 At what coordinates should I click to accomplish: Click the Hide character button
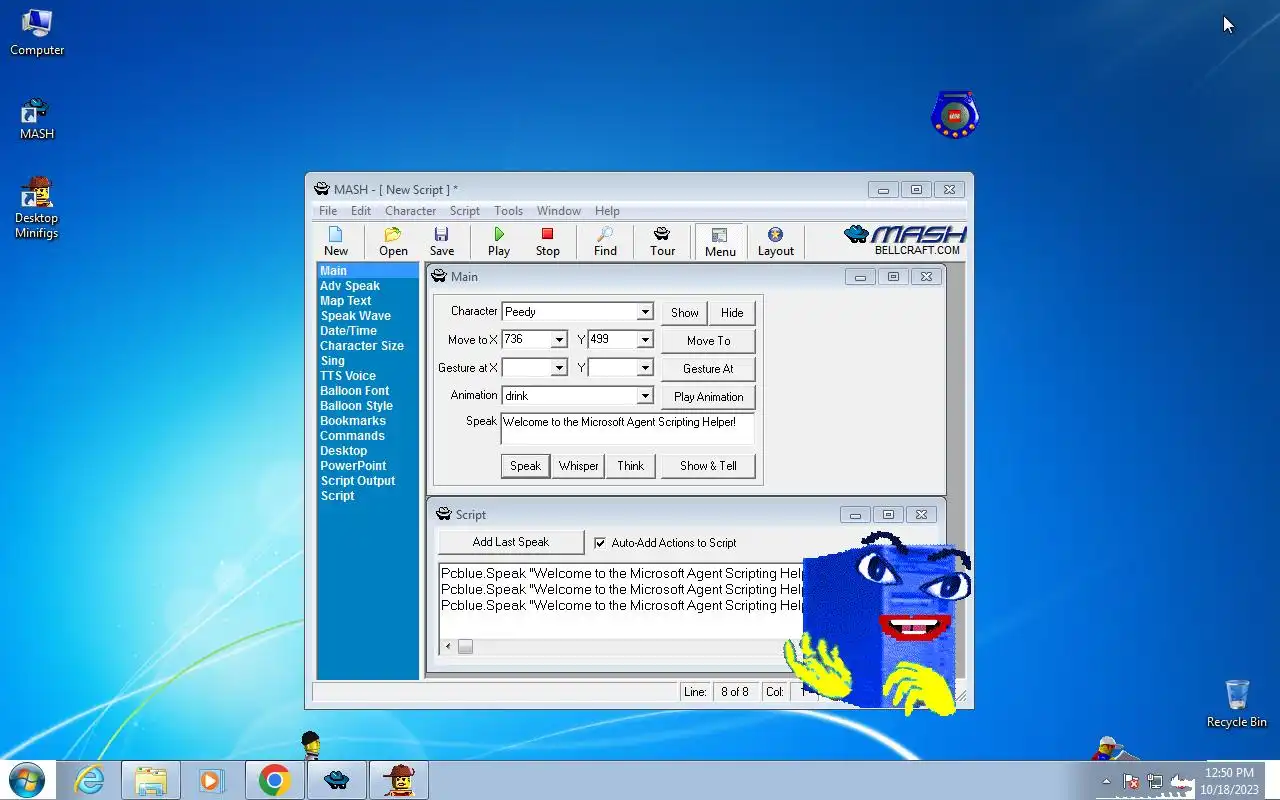pyautogui.click(x=732, y=313)
